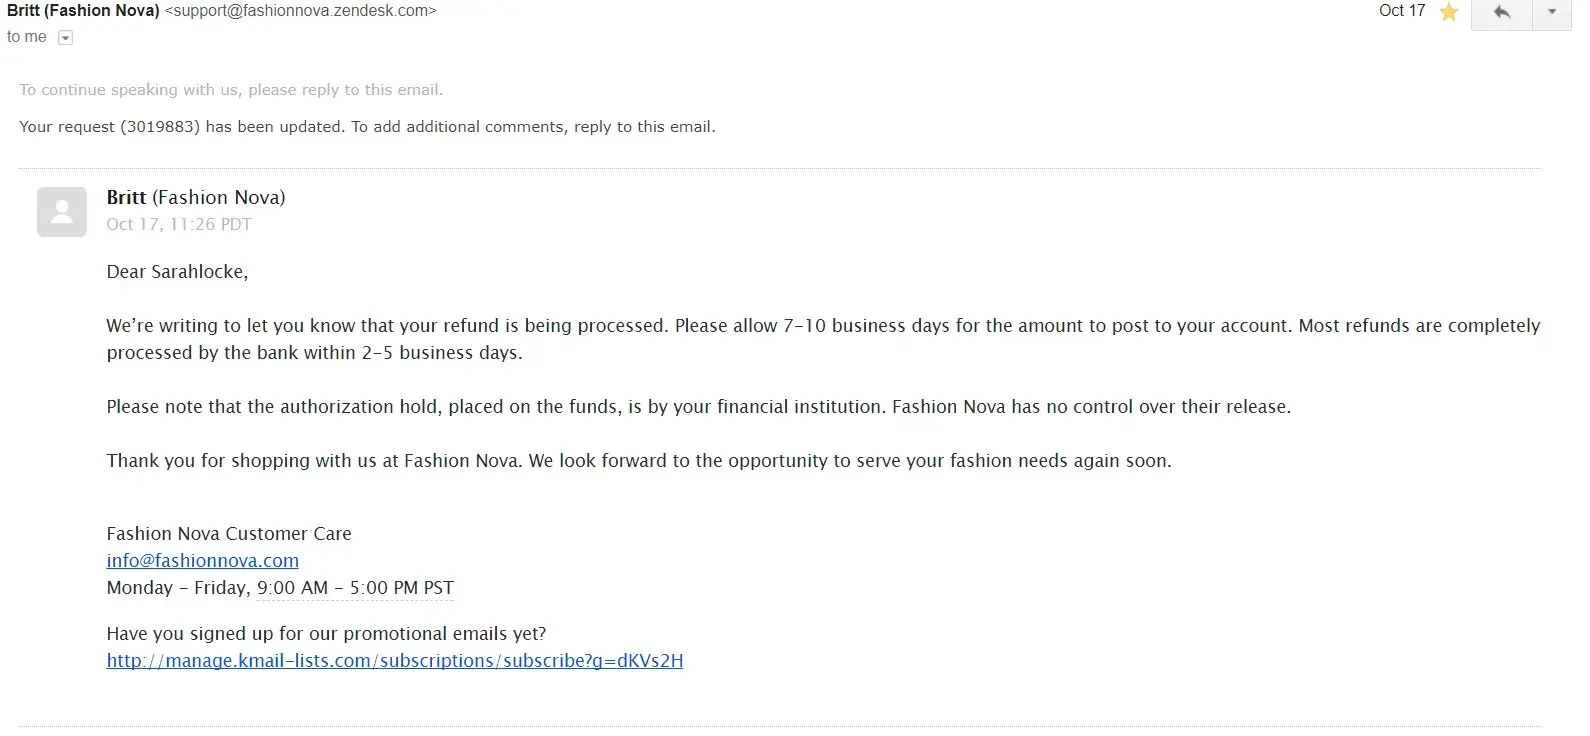Open more options arrow beside reply
The height and width of the screenshot is (736, 1590).
pos(1552,13)
